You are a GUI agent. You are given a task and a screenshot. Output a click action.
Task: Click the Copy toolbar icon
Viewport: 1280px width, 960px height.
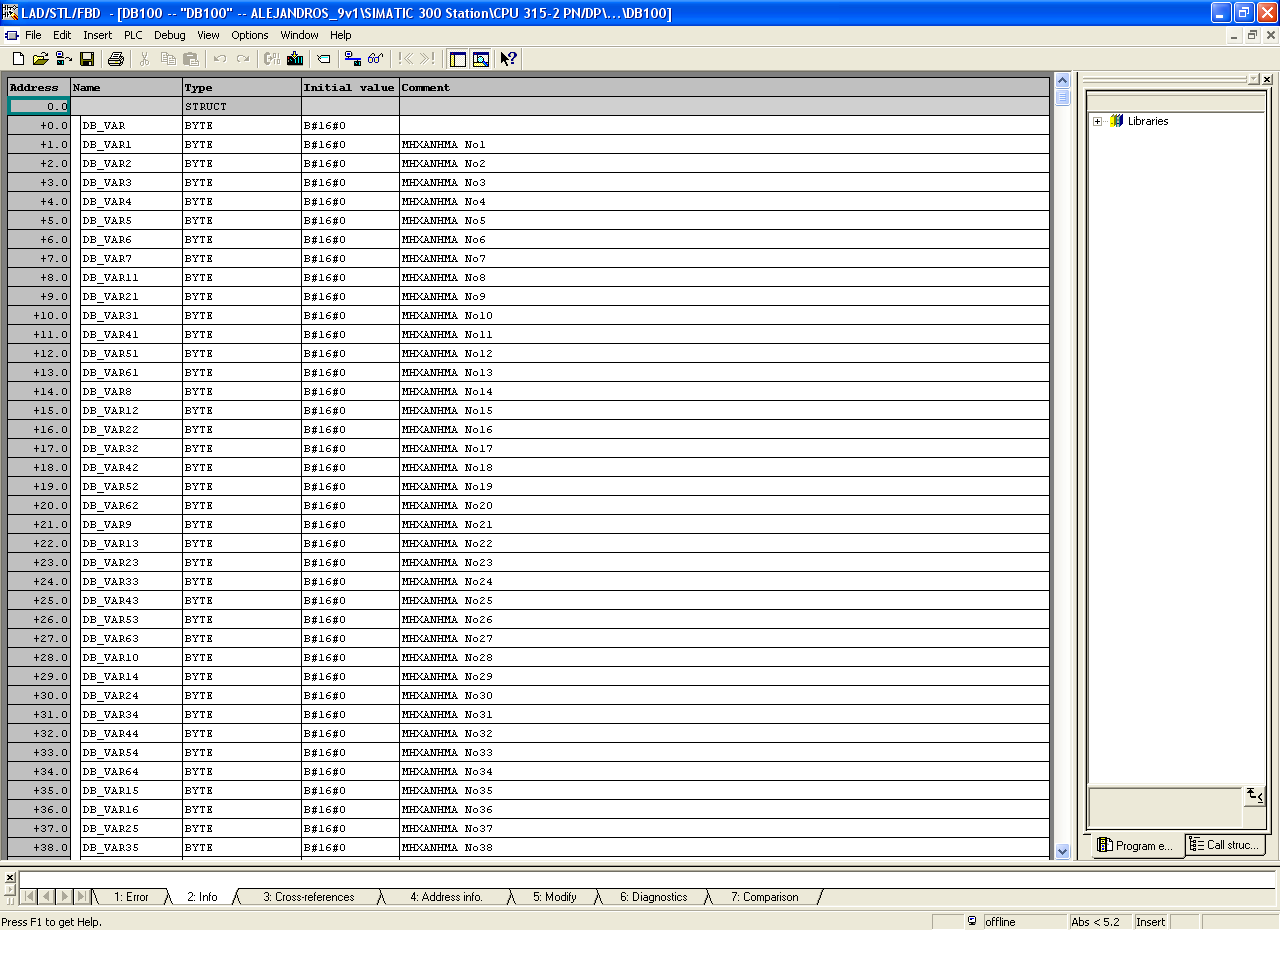point(168,59)
